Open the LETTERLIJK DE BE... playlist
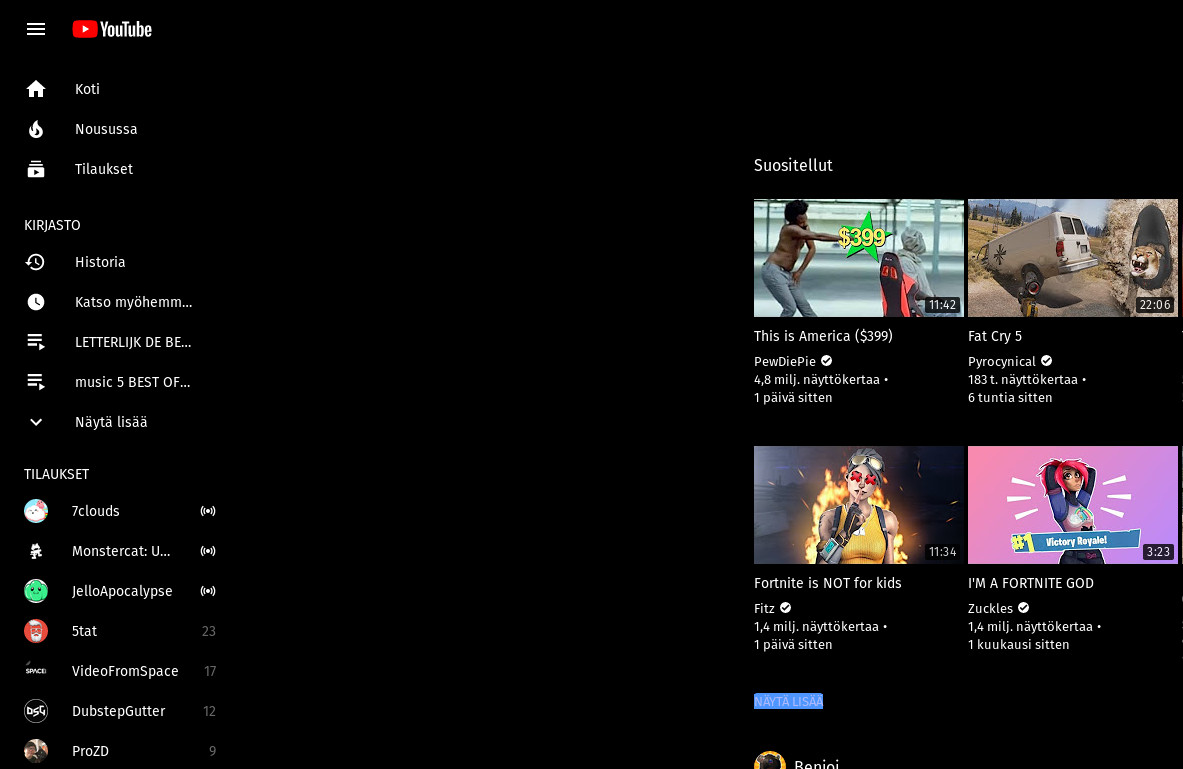Image resolution: width=1183 pixels, height=769 pixels. tap(133, 342)
